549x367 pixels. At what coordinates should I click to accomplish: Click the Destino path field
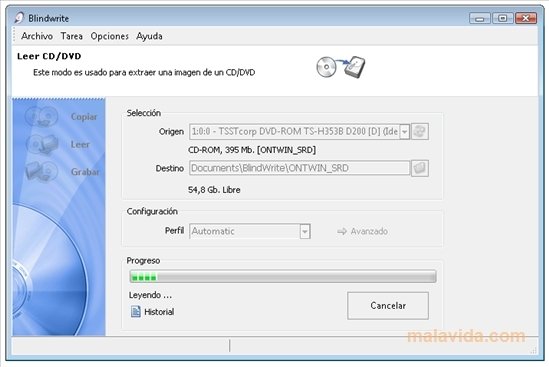[x=299, y=168]
